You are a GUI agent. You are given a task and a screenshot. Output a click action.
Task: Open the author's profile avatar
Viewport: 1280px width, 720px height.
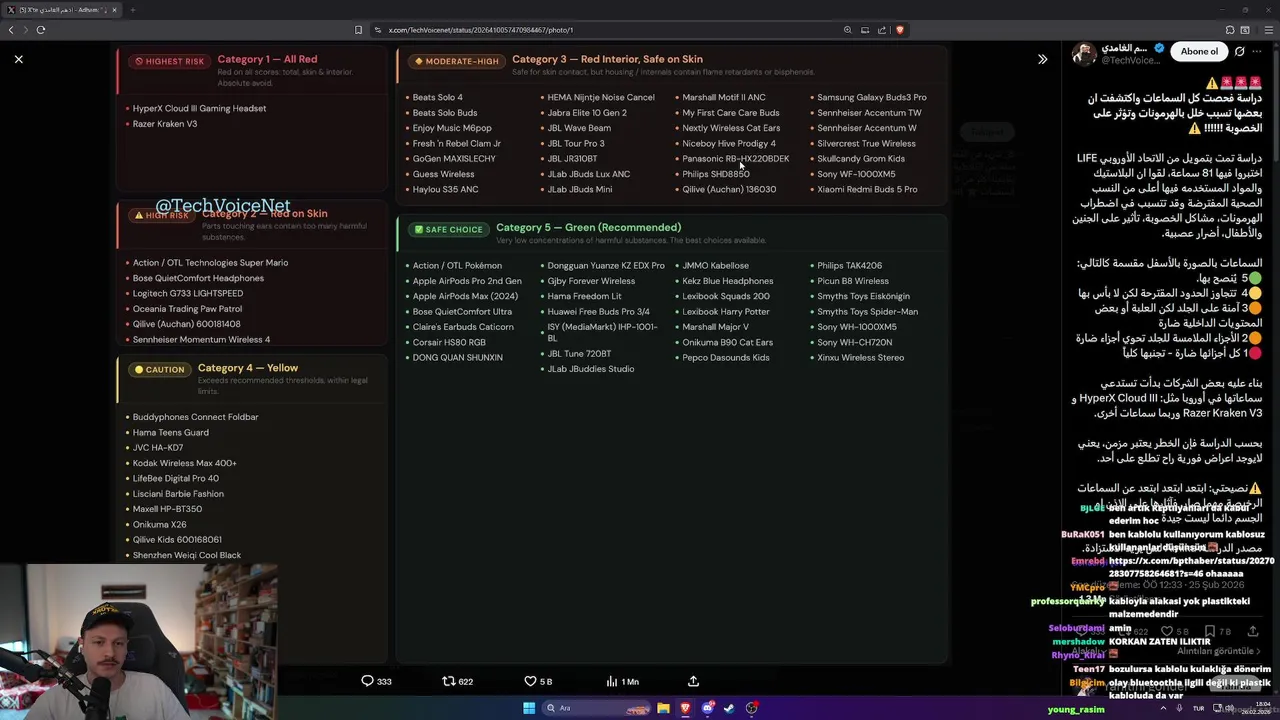tap(1084, 54)
